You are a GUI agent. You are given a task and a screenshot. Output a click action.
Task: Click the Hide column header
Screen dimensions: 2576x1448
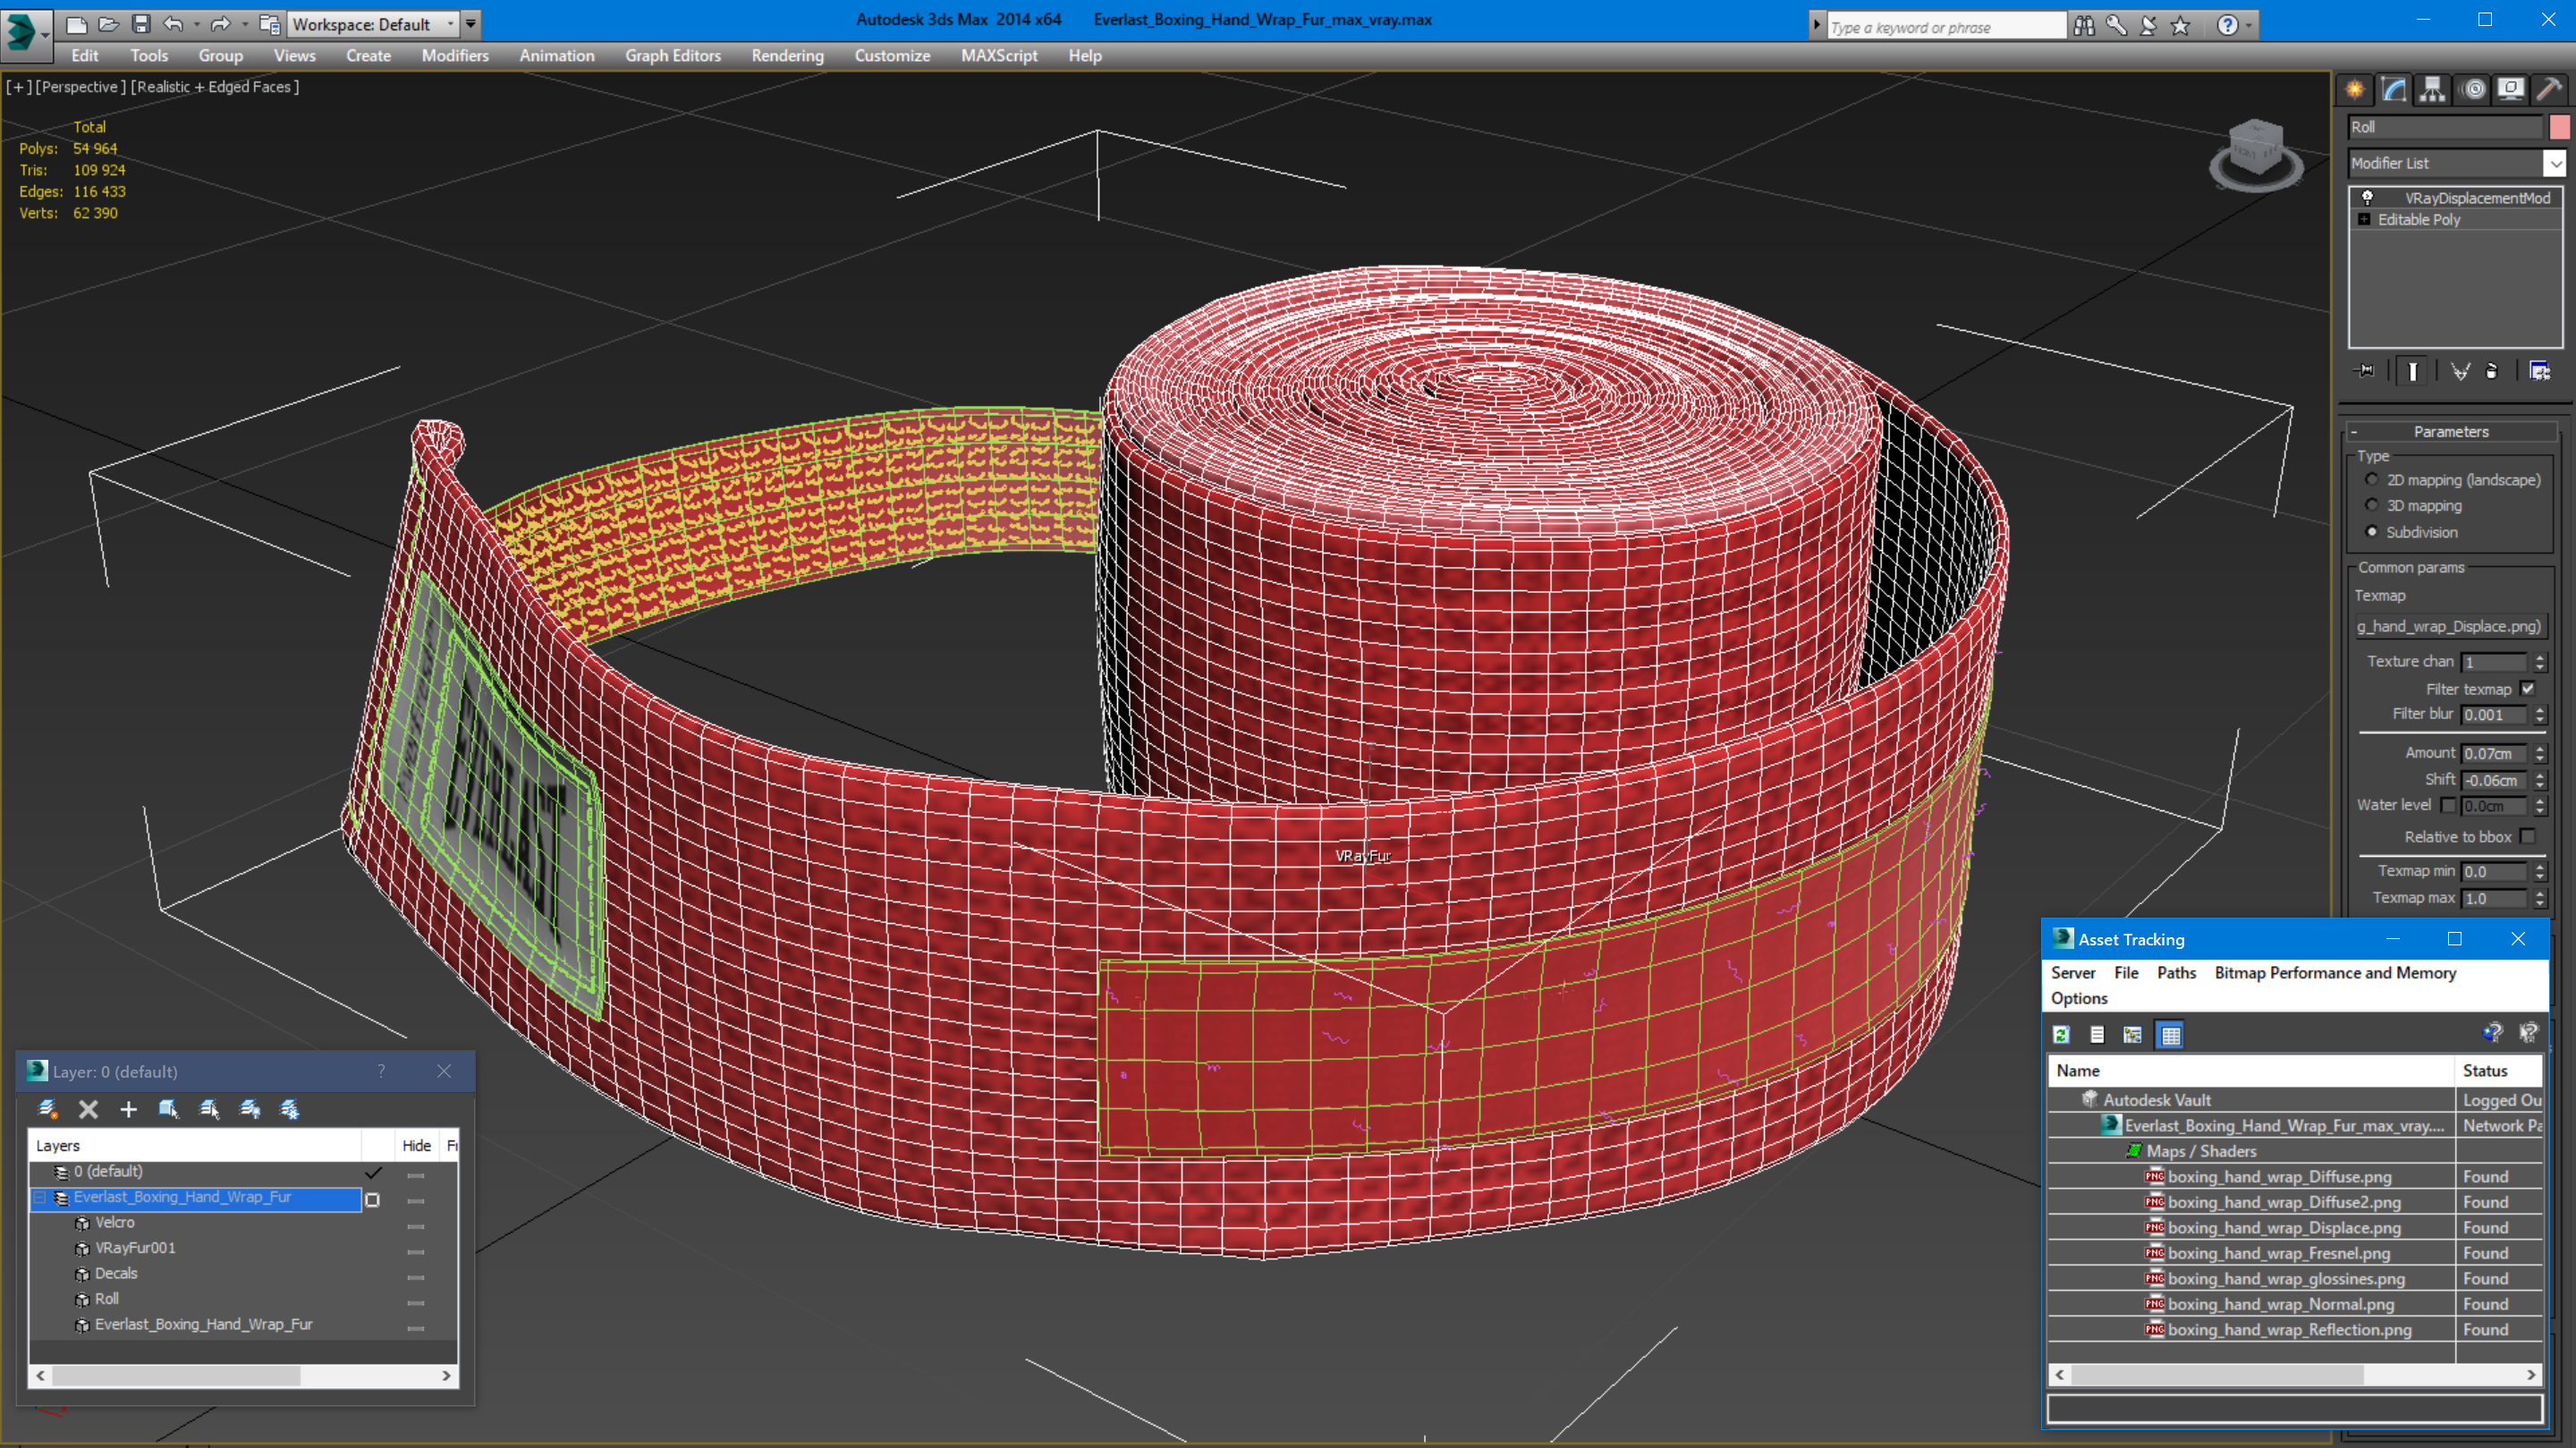click(416, 1145)
